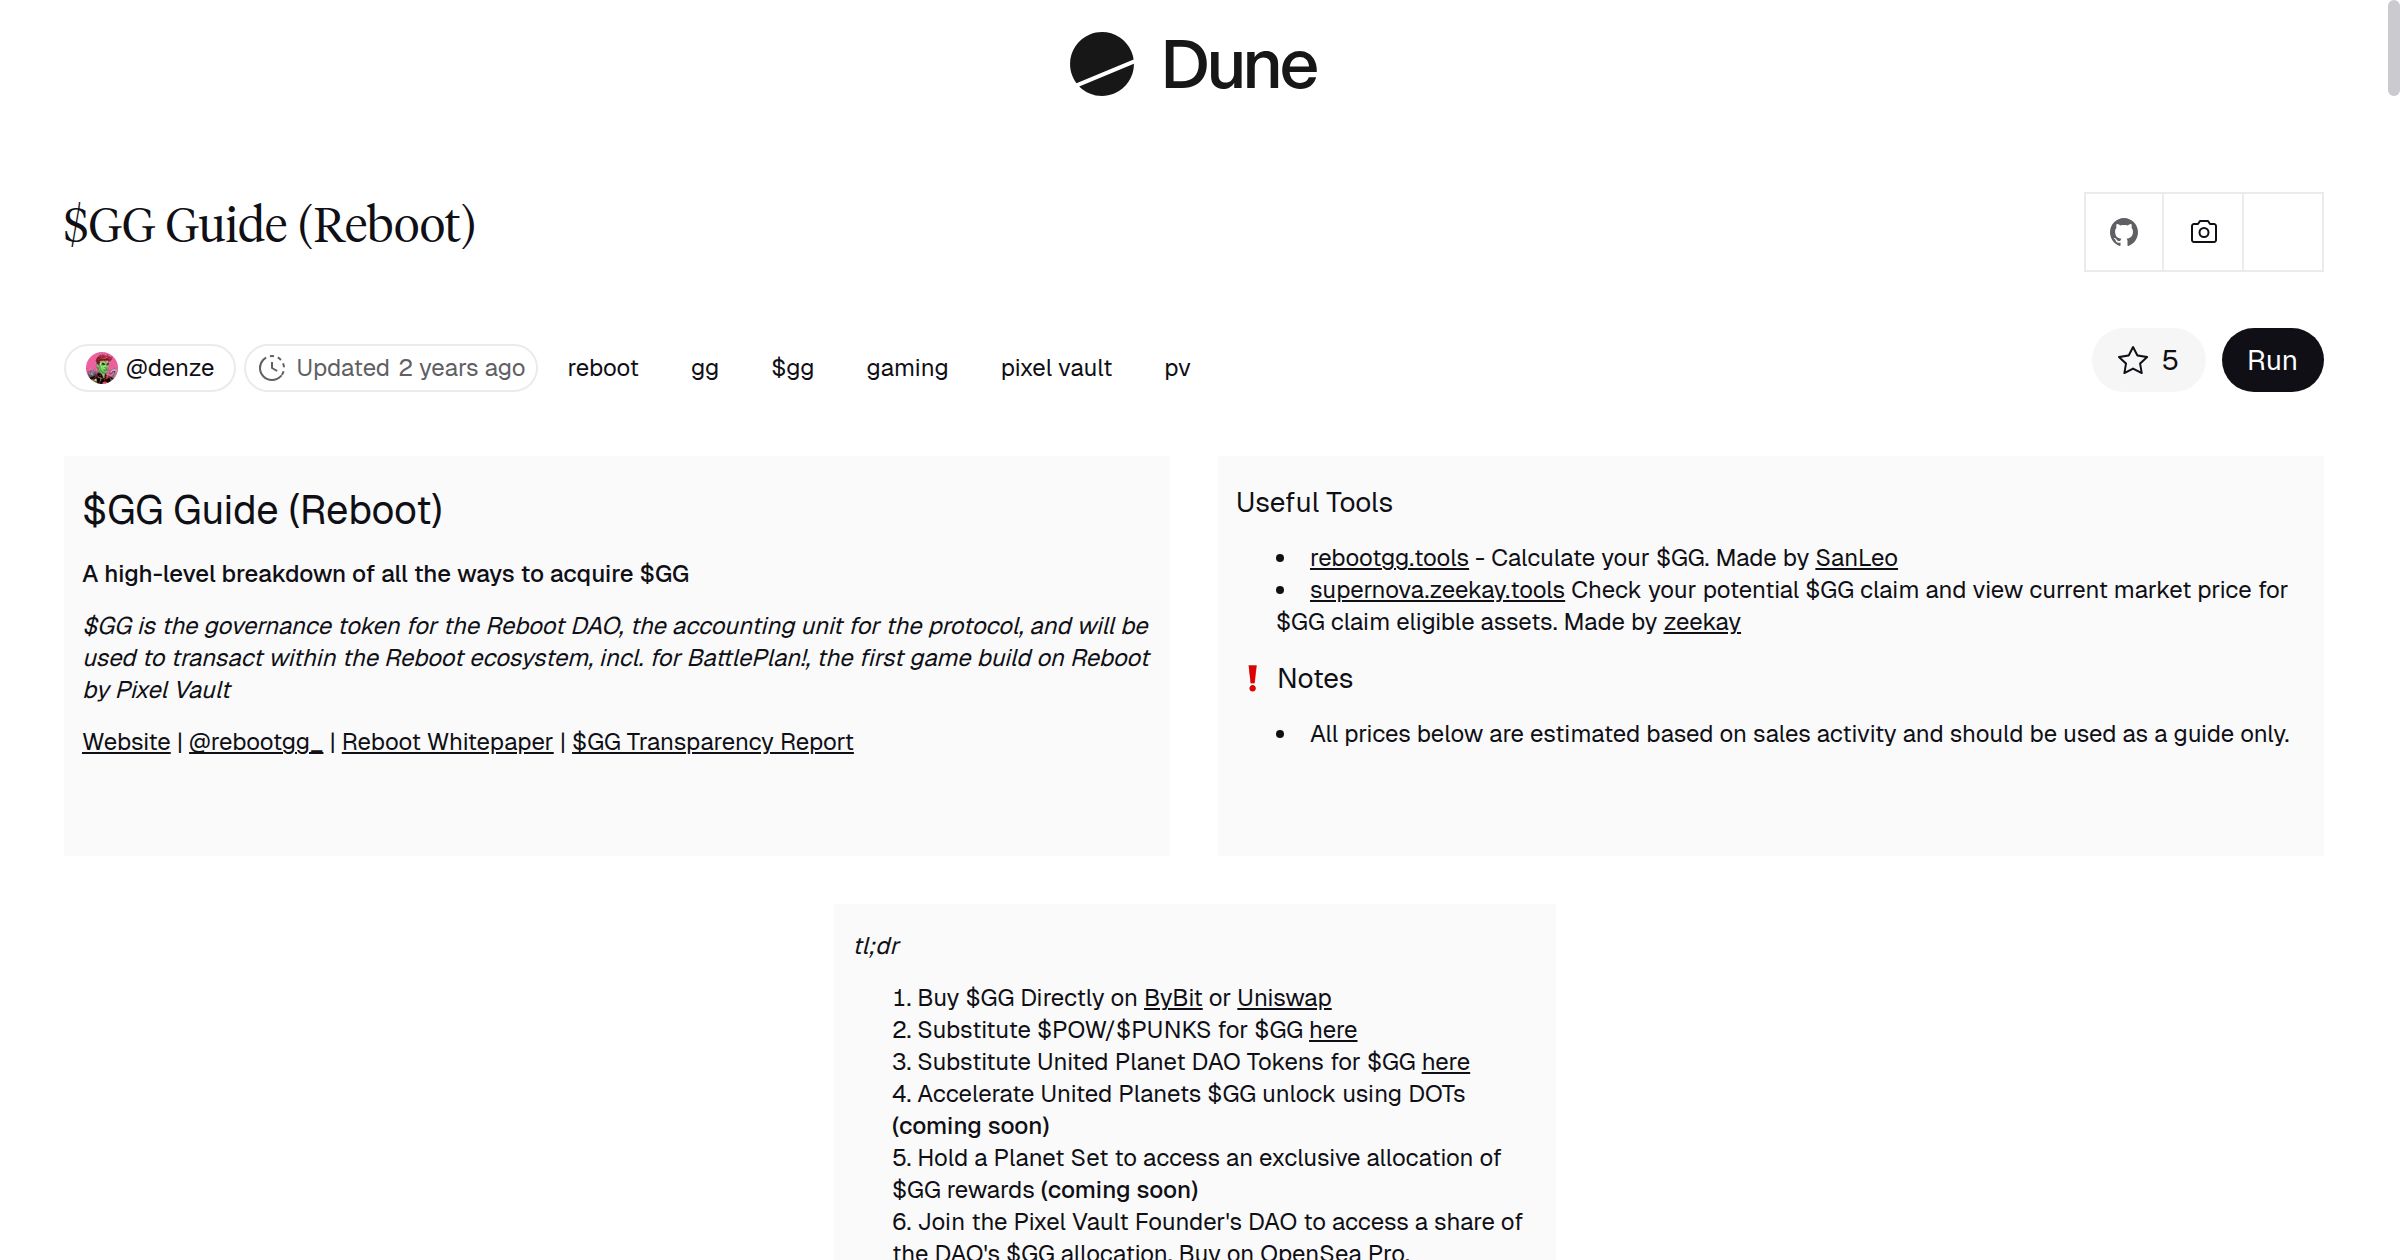Select the pixel vault tag
The image size is (2400, 1260).
coord(1055,368)
